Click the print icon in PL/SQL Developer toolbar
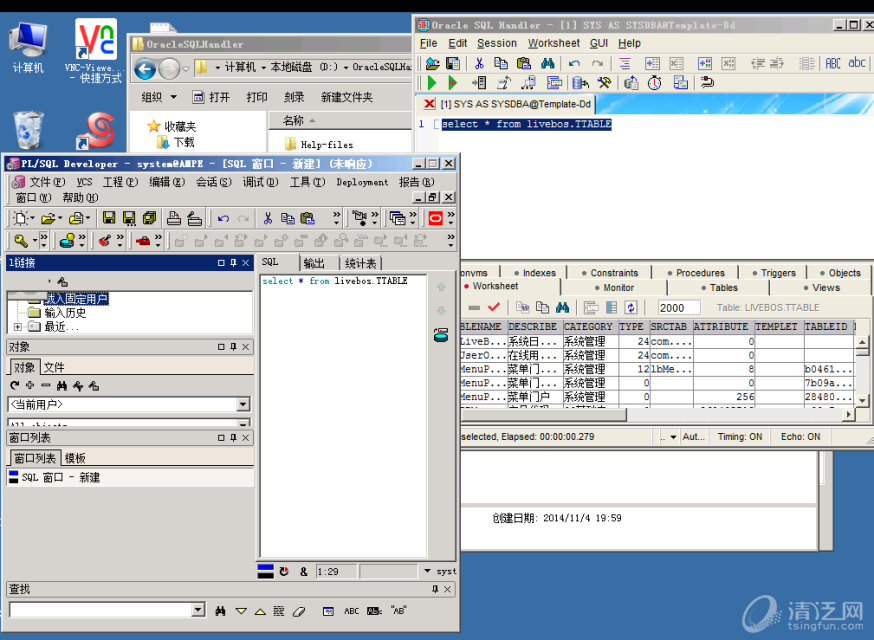874x640 pixels. click(174, 218)
